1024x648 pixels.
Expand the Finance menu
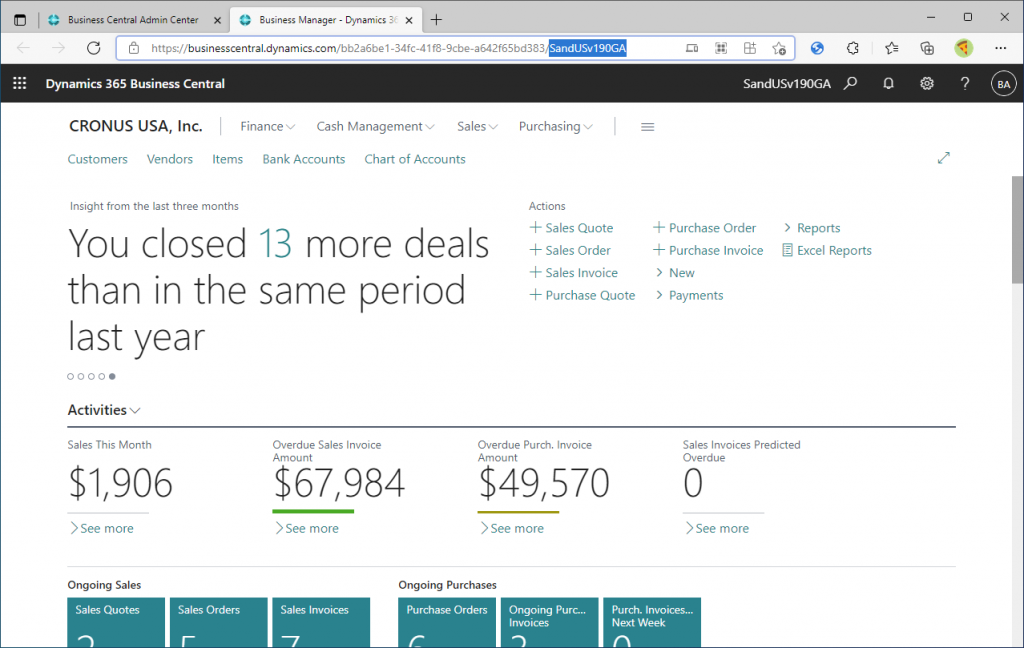(268, 127)
